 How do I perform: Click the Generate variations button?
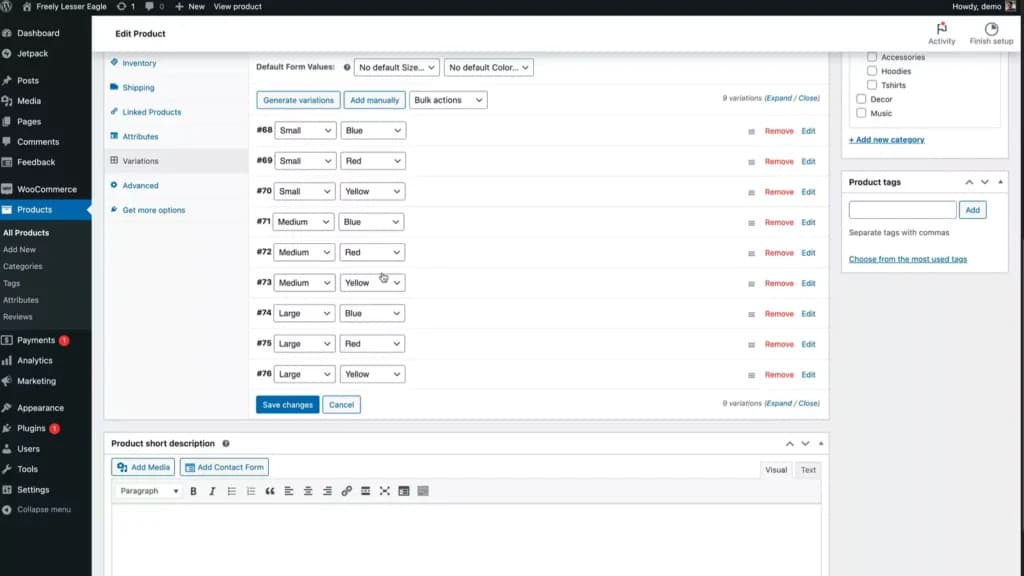click(x=298, y=100)
